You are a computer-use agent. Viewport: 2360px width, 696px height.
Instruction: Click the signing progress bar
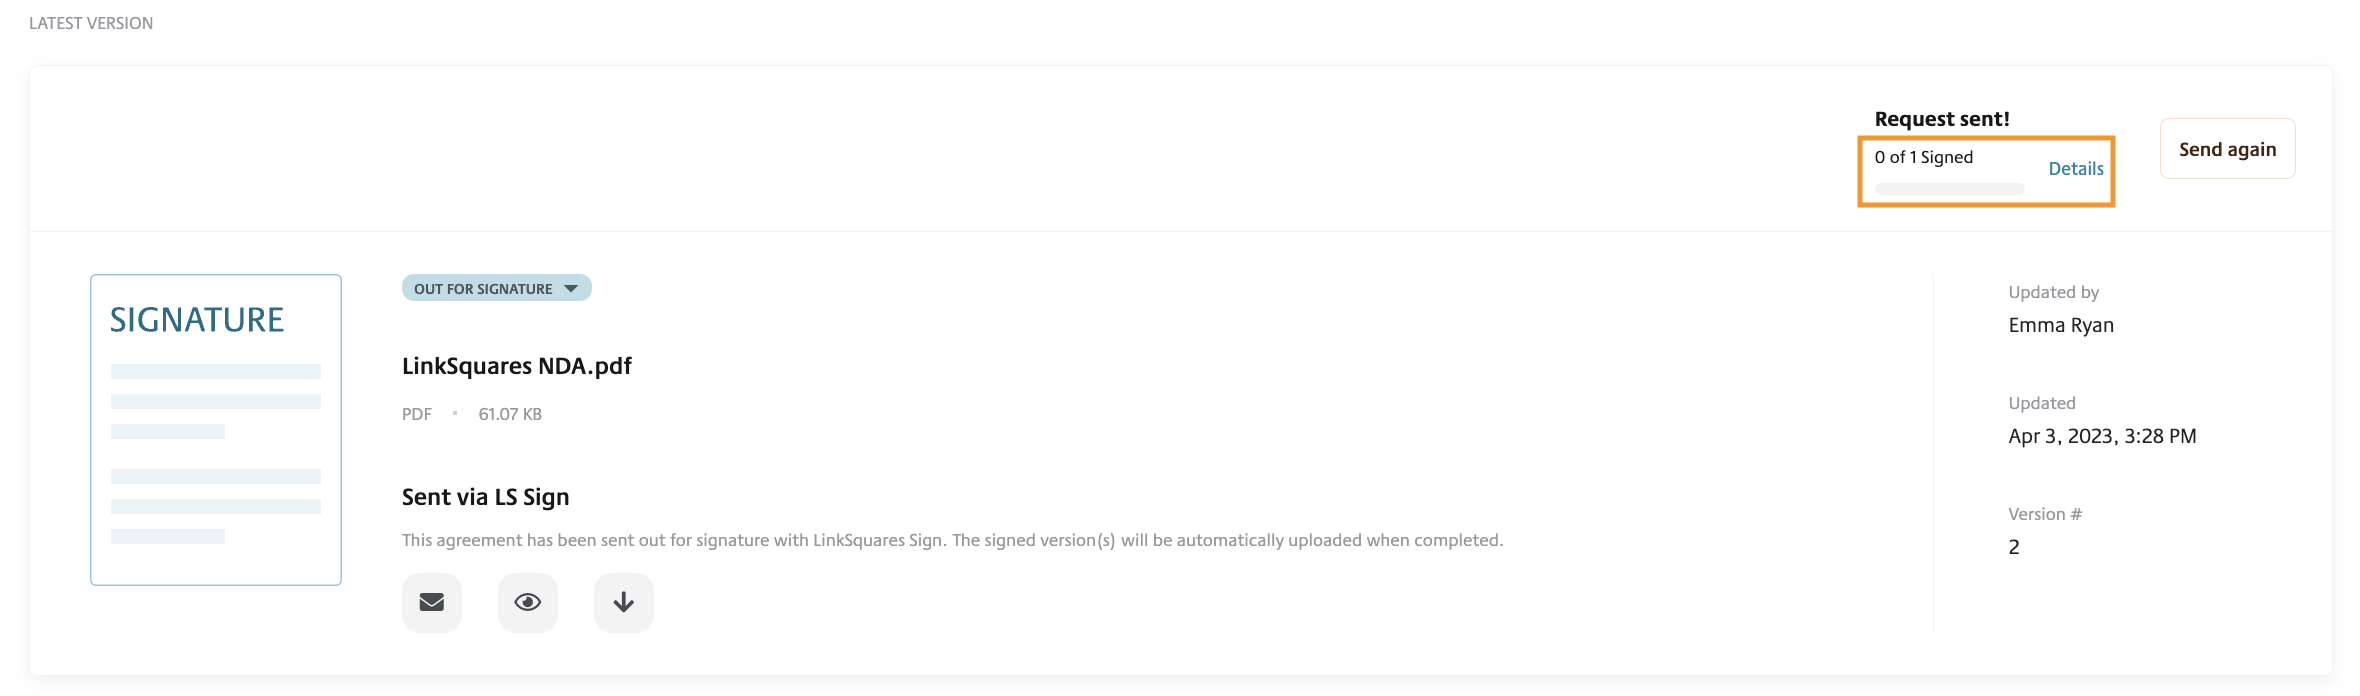coord(1949,188)
